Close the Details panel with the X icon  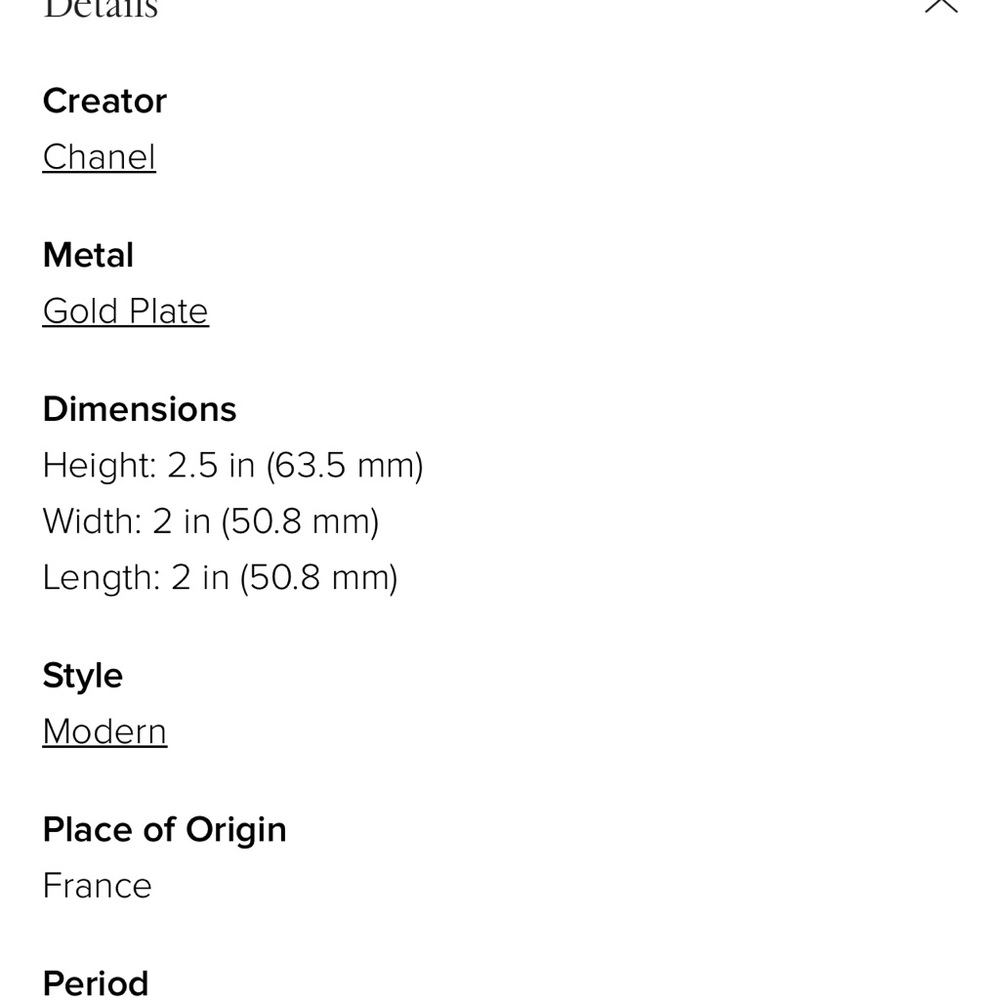(x=941, y=4)
